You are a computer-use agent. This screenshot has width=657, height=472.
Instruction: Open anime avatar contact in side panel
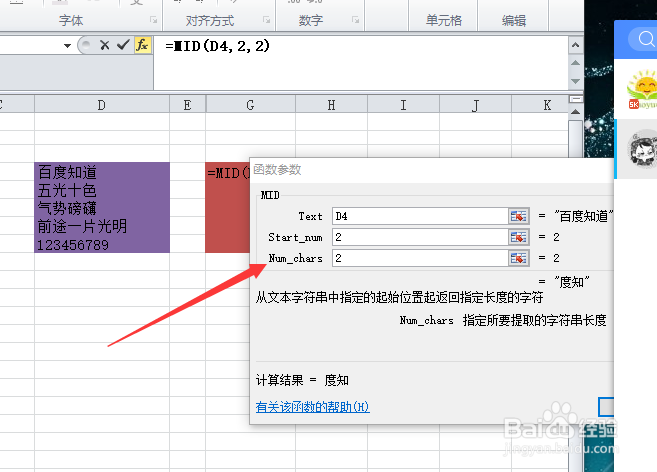pos(642,149)
